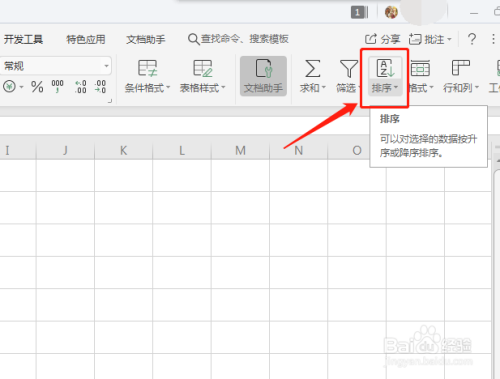Expand the 求和 dropdown arrow
The image size is (500, 379).
click(323, 88)
